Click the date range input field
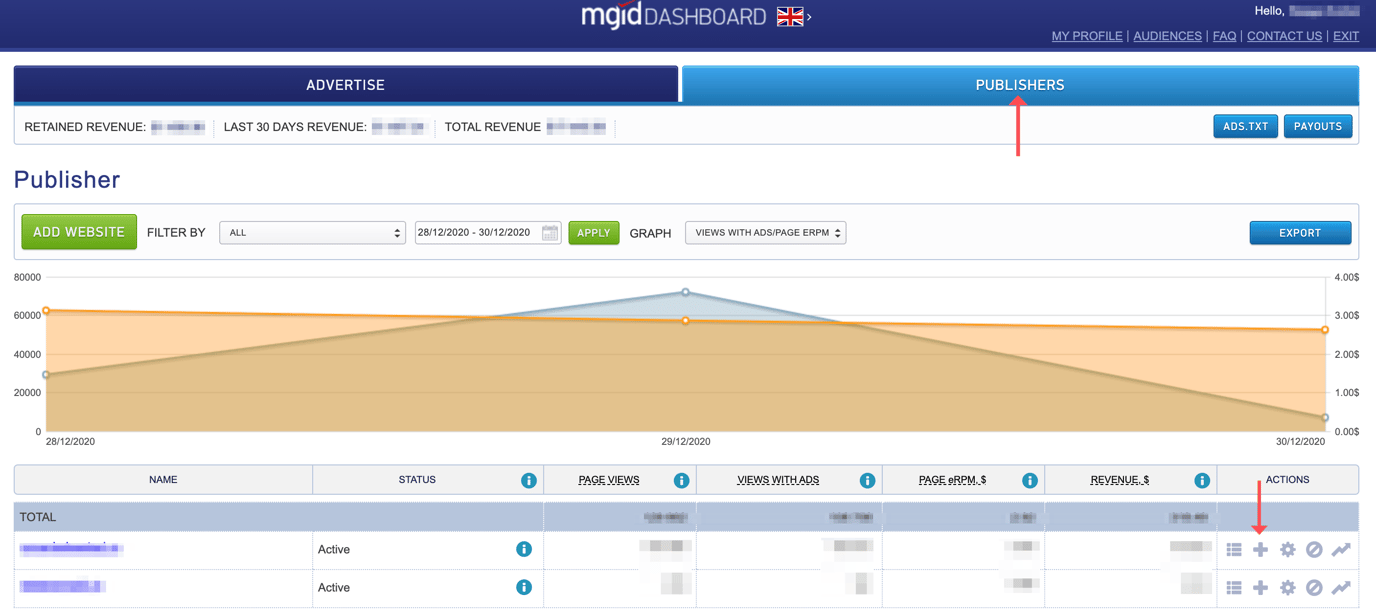 (476, 233)
